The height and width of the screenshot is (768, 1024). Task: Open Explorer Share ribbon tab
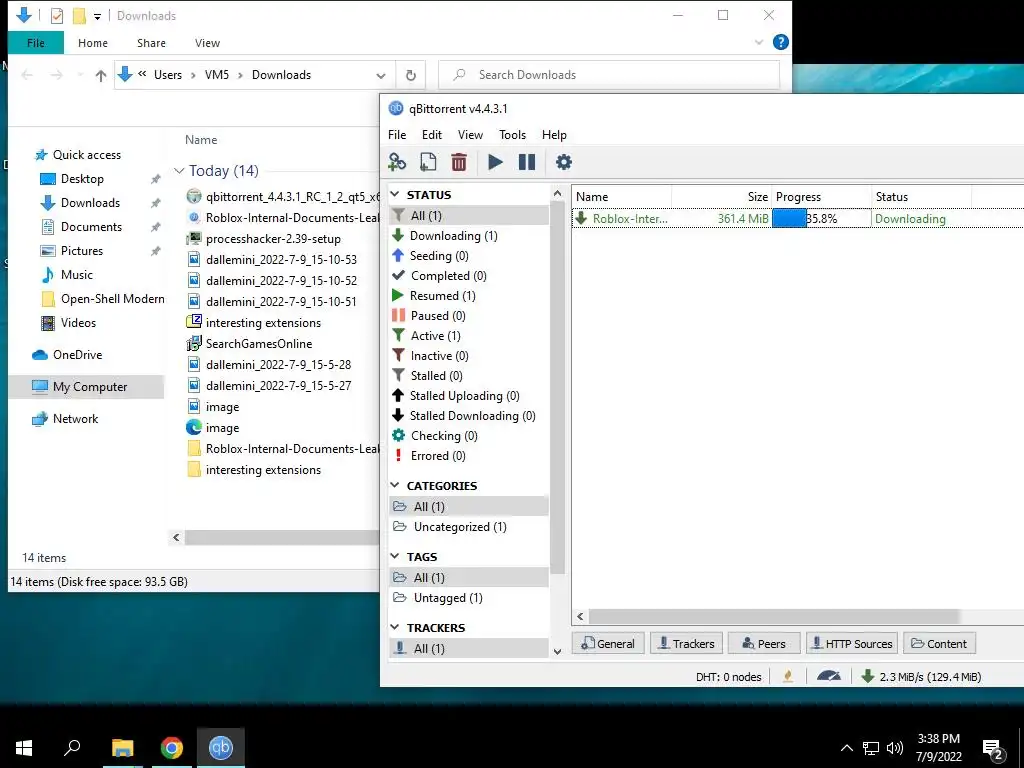(x=152, y=43)
